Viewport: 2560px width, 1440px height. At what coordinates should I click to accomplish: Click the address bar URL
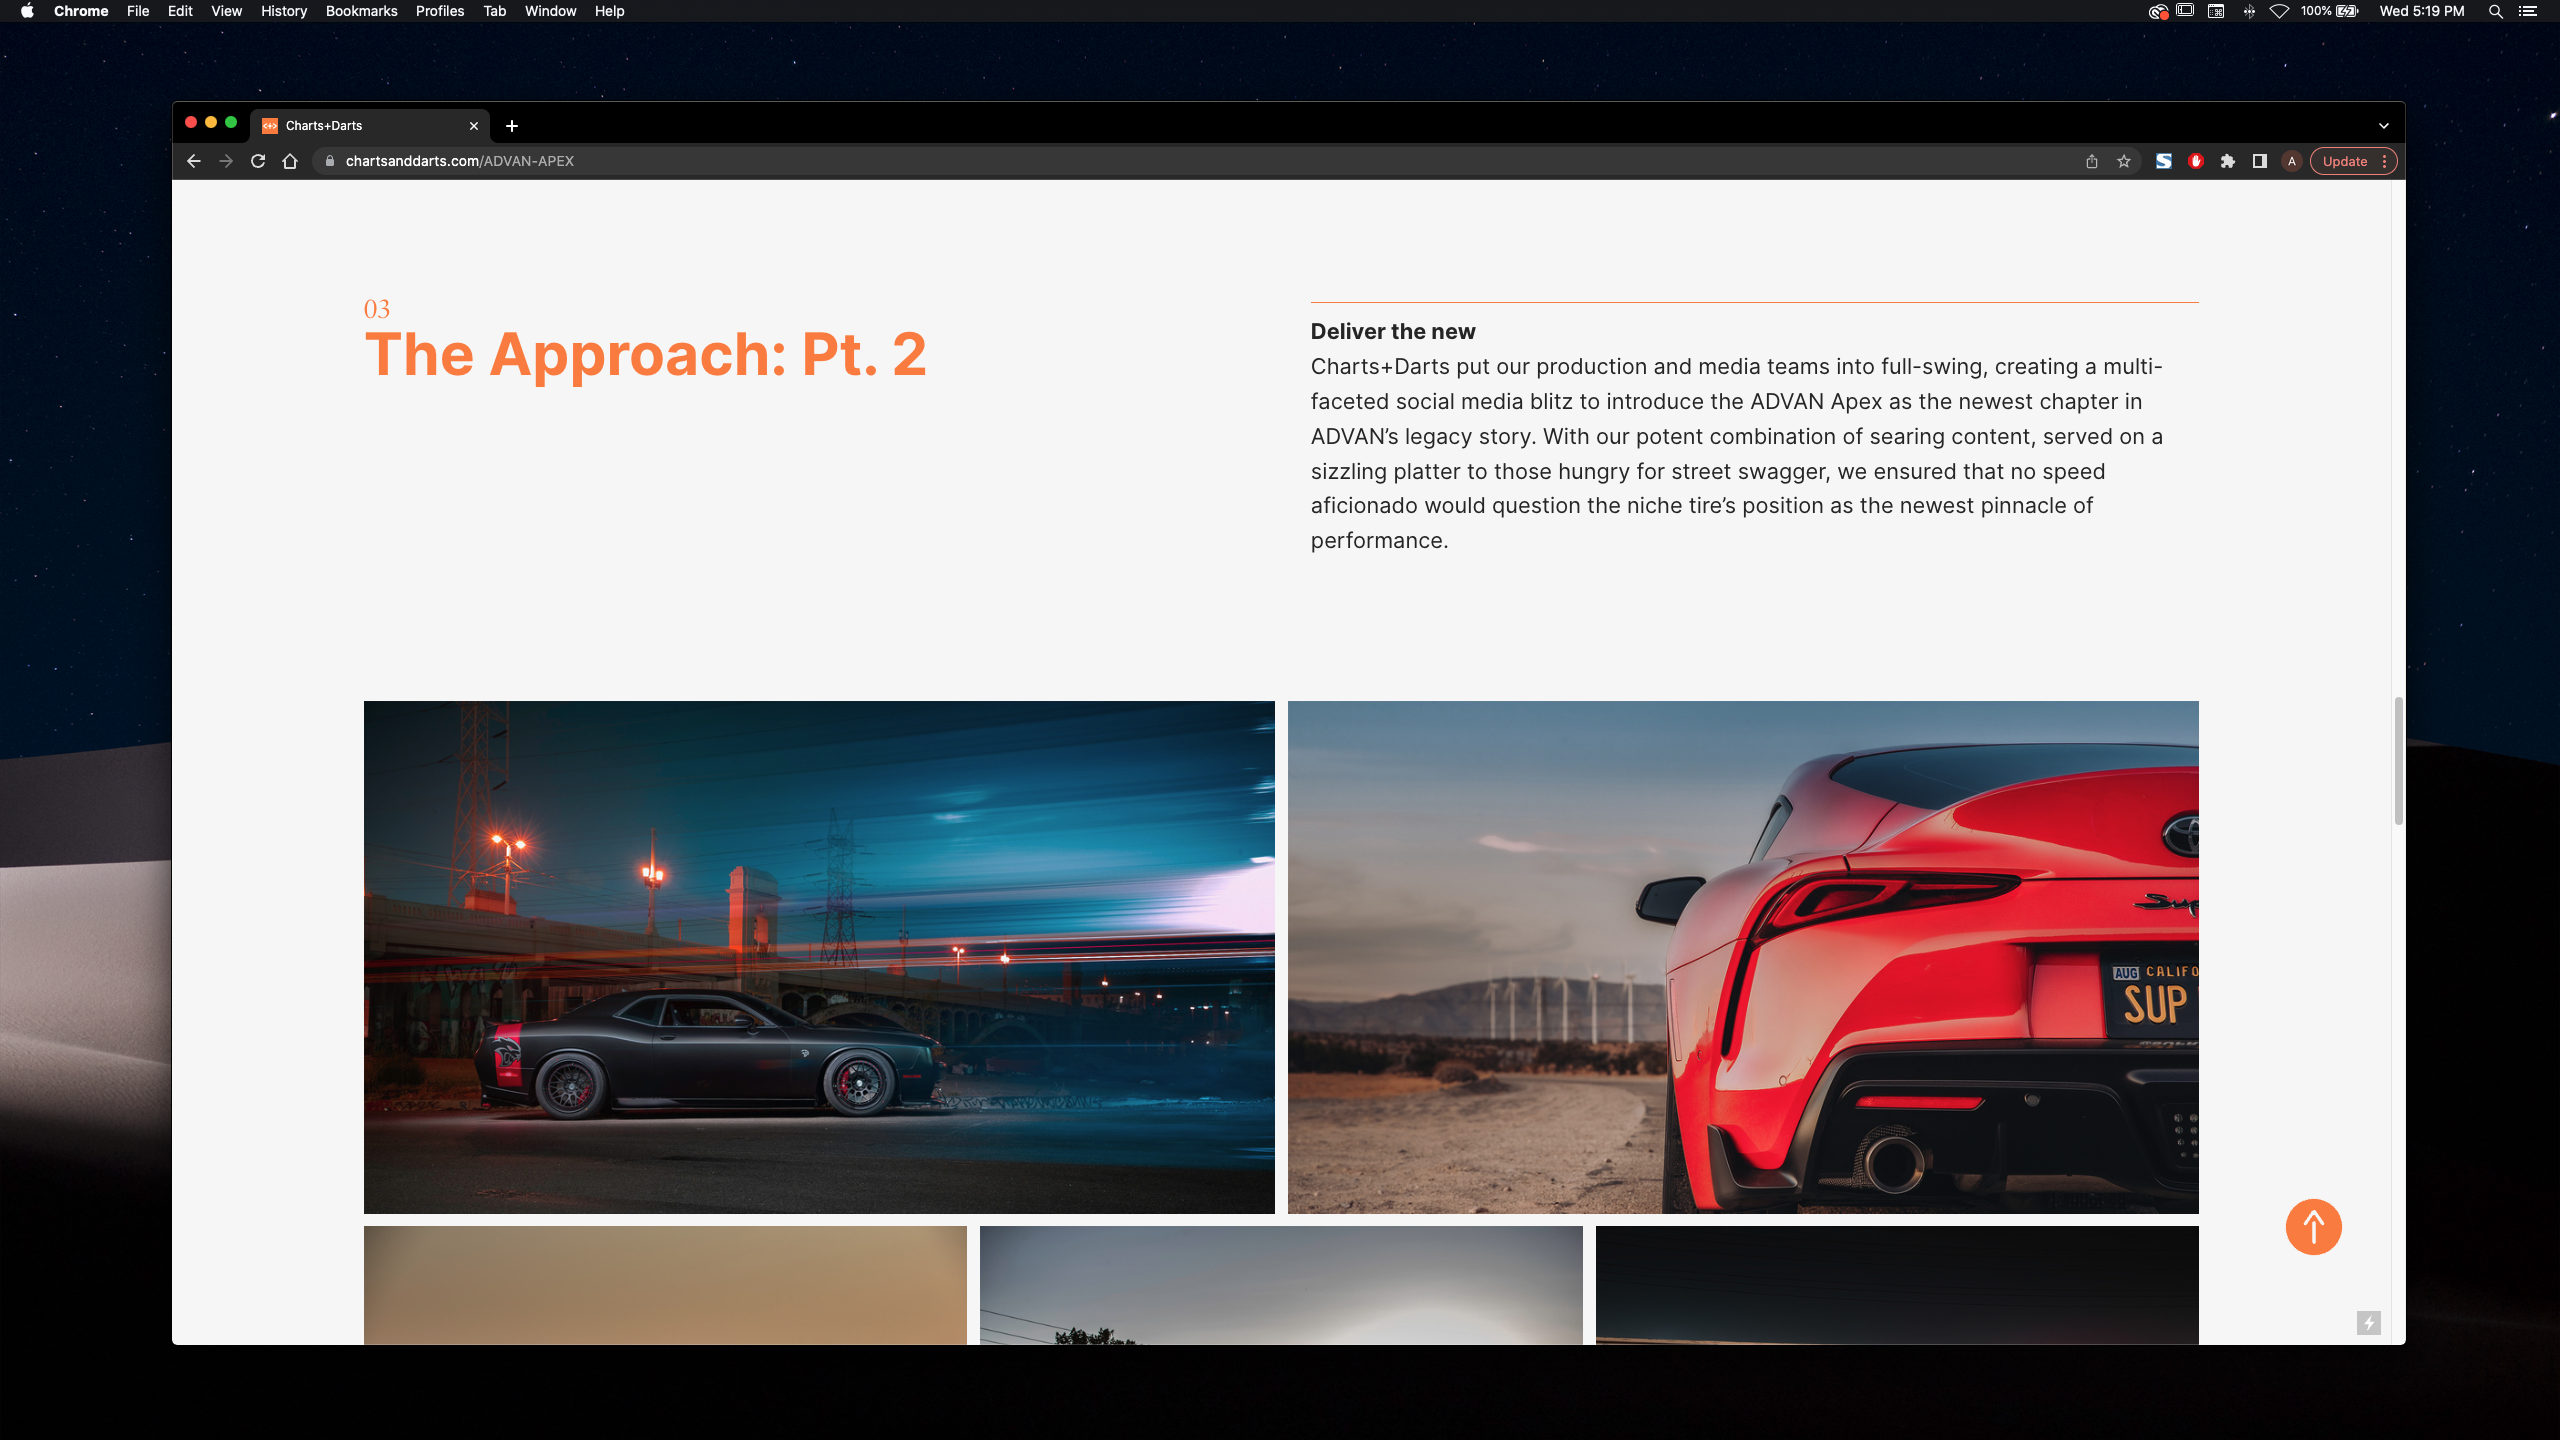460,161
